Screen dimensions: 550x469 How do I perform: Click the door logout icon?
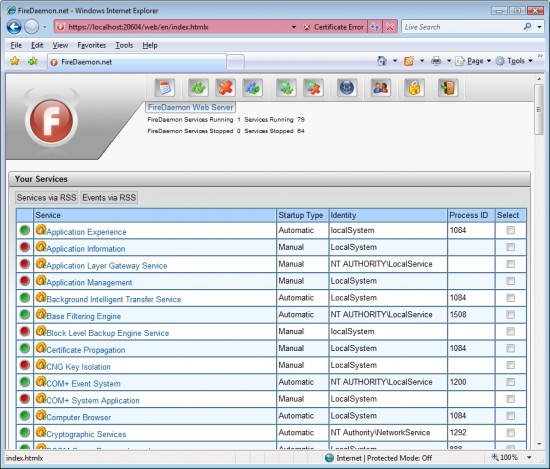[x=448, y=88]
